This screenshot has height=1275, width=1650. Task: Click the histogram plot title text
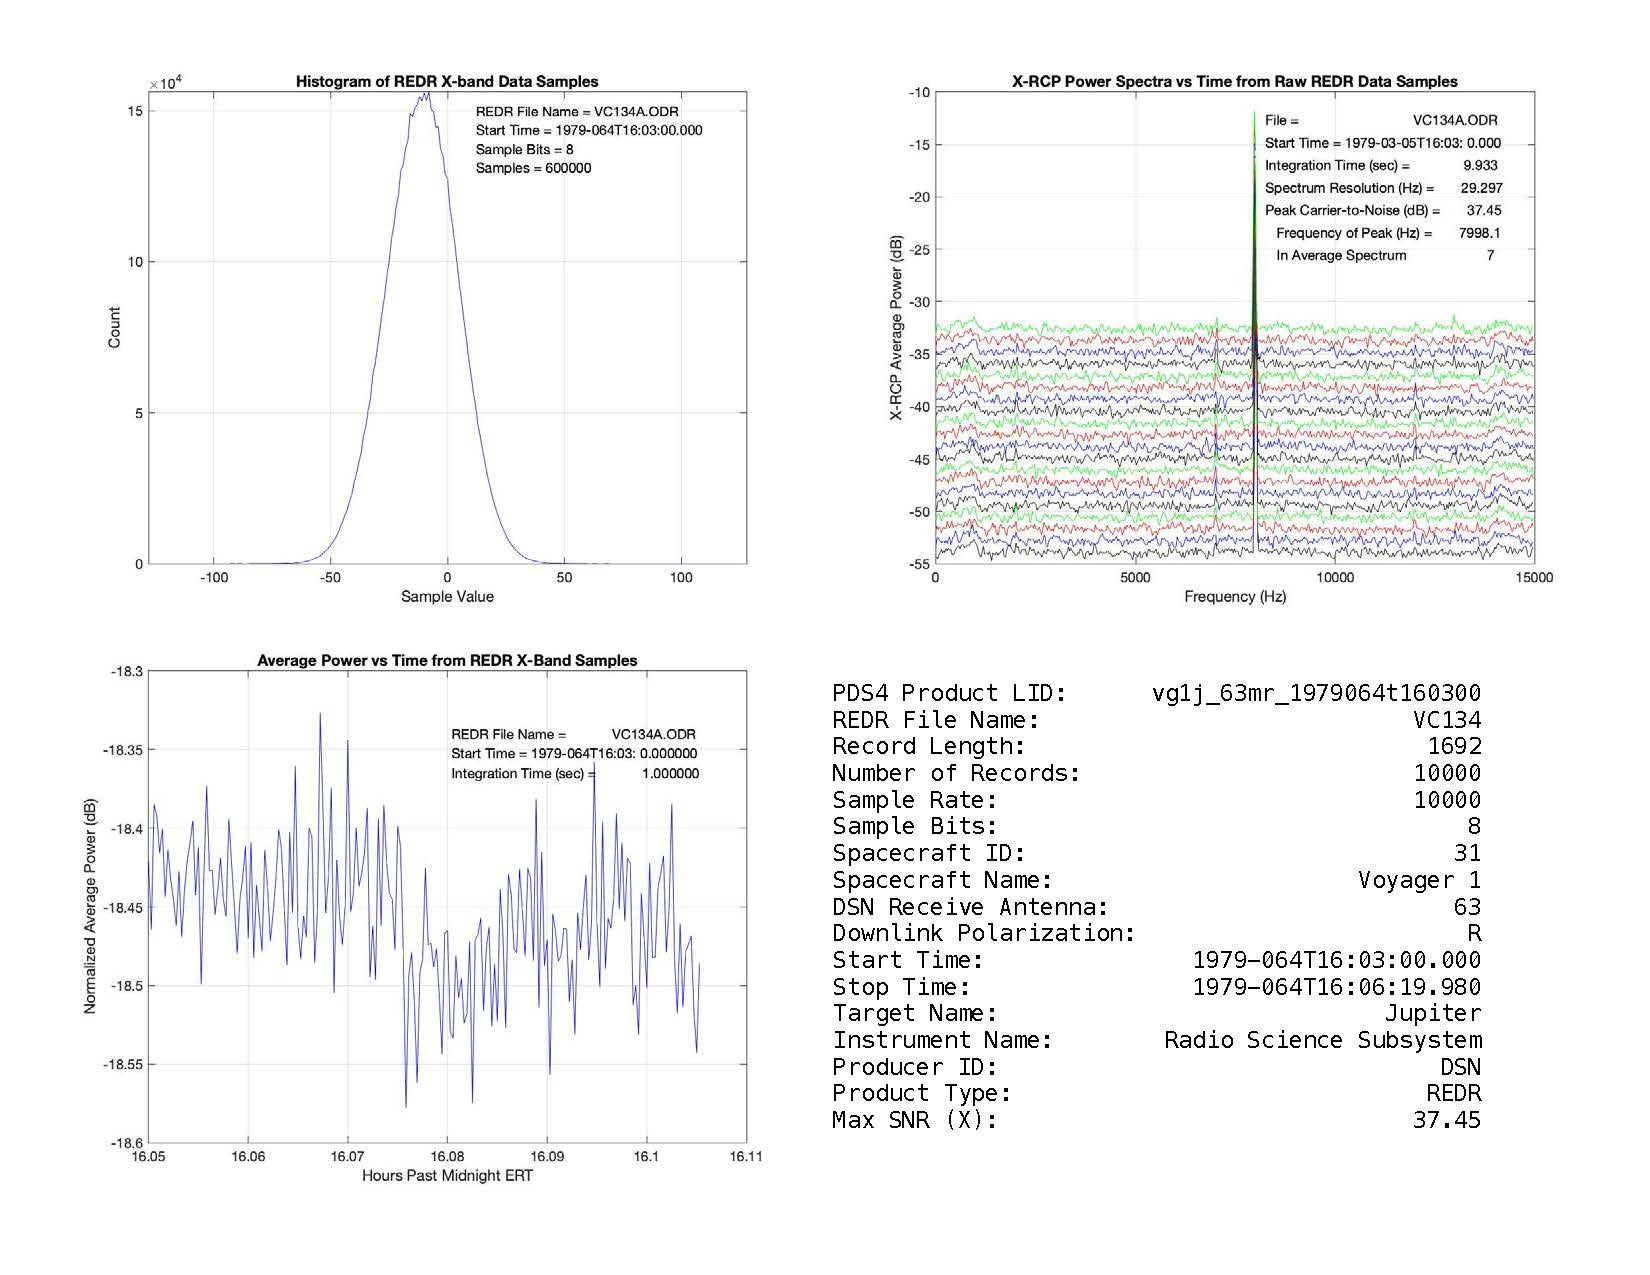tap(447, 82)
